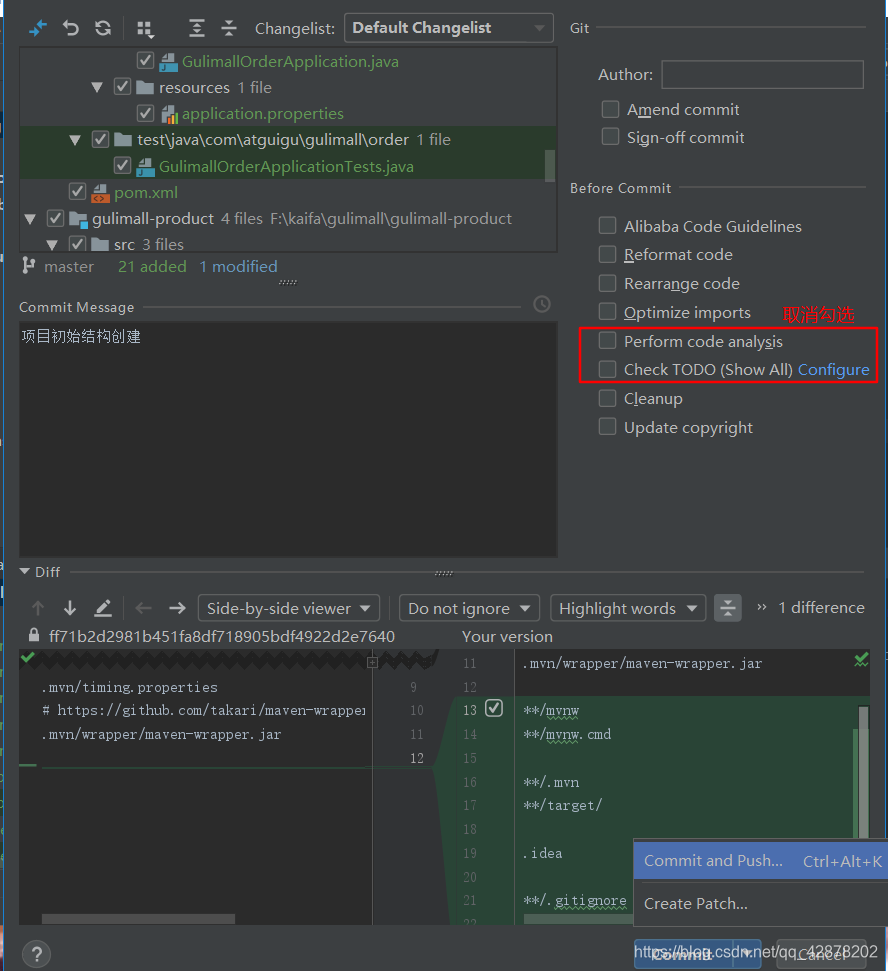Select Commit and Push menu item

tap(760, 861)
